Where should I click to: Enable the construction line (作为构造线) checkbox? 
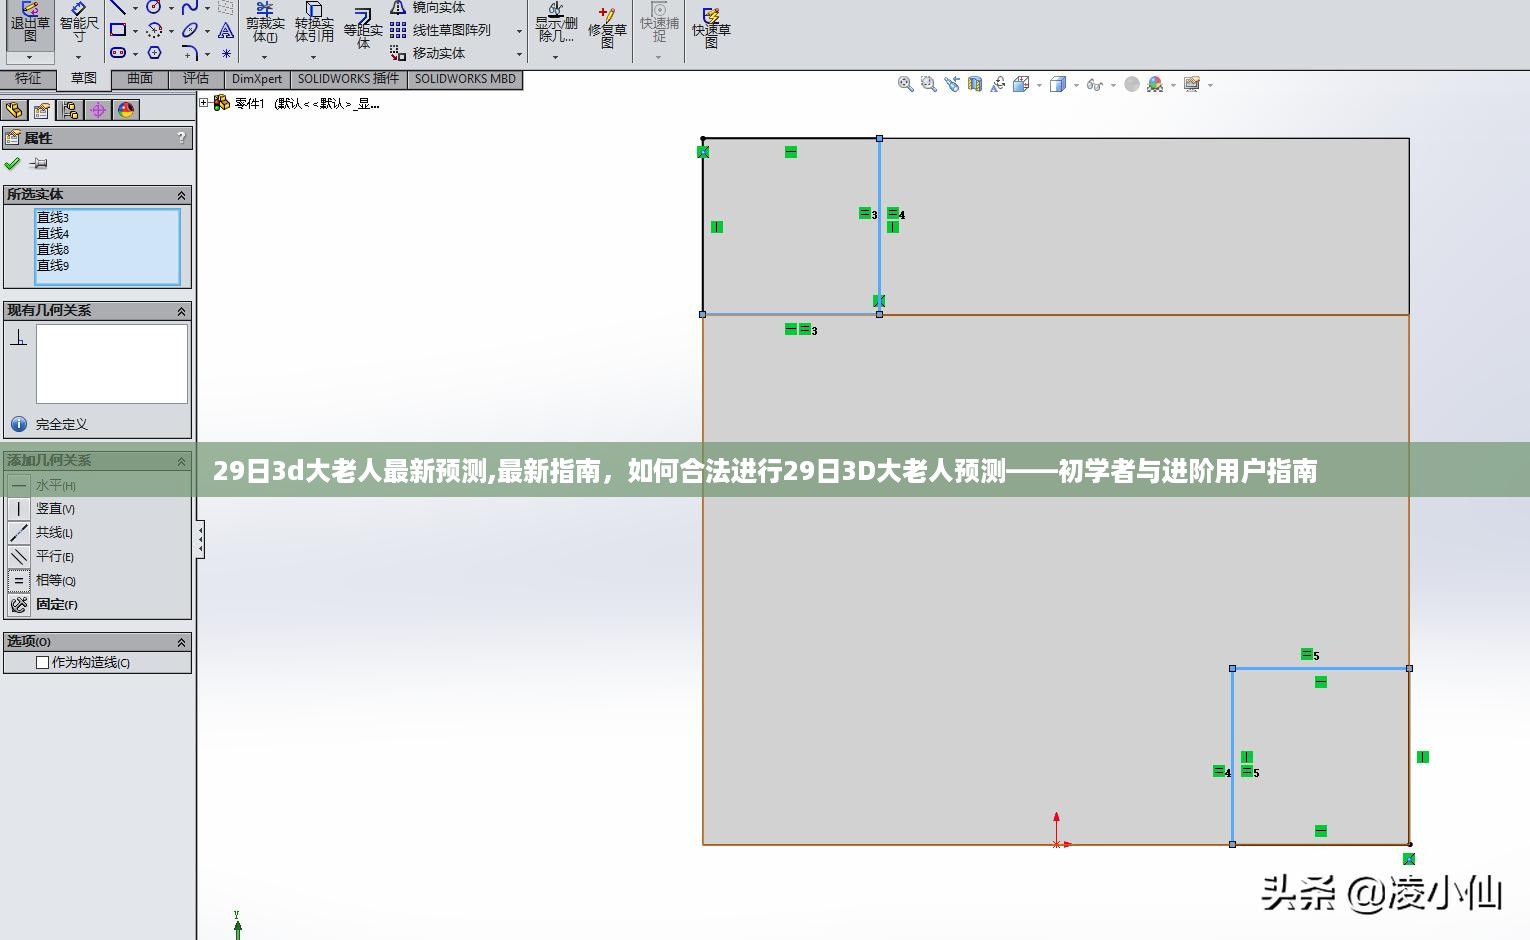43,662
